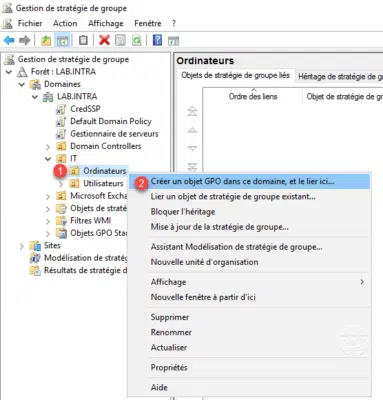Click the Forward arrow toolbar icon
Viewport: 383px width, 400px height.
point(25,41)
